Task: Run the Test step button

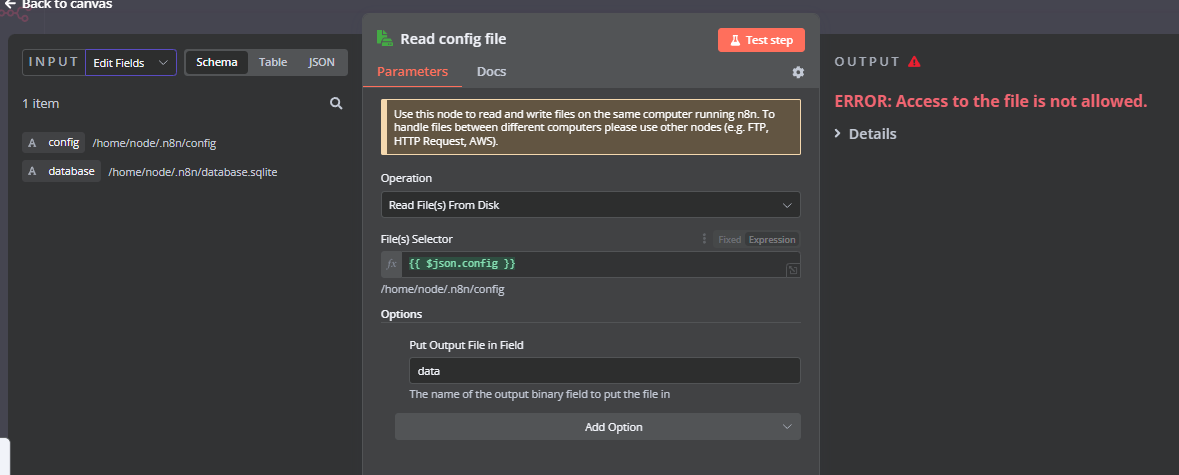Action: (761, 40)
